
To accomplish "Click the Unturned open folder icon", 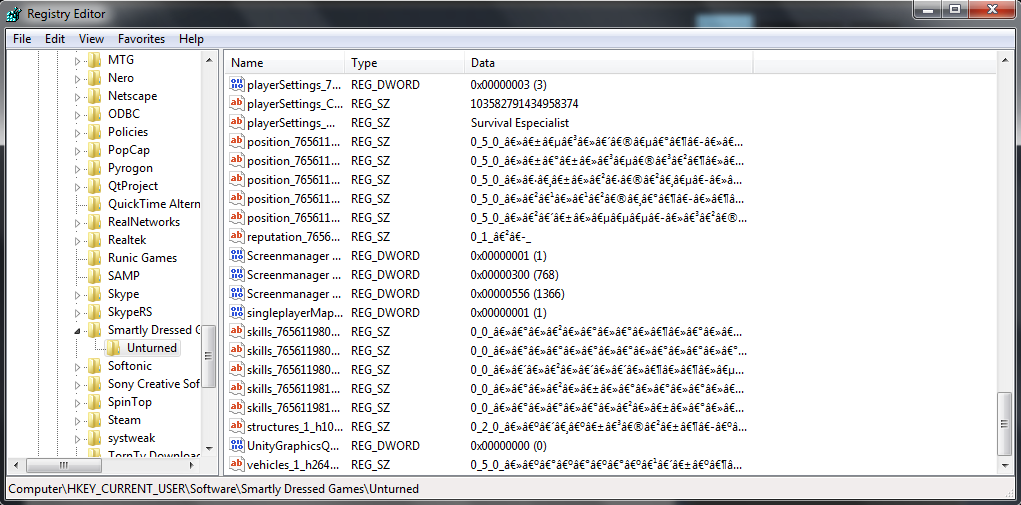I will (114, 348).
